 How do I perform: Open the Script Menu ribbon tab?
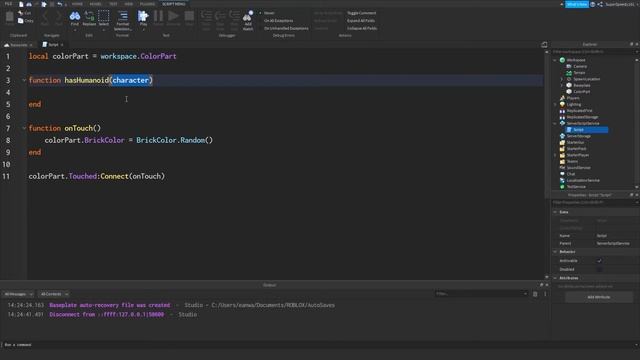tap(173, 4)
